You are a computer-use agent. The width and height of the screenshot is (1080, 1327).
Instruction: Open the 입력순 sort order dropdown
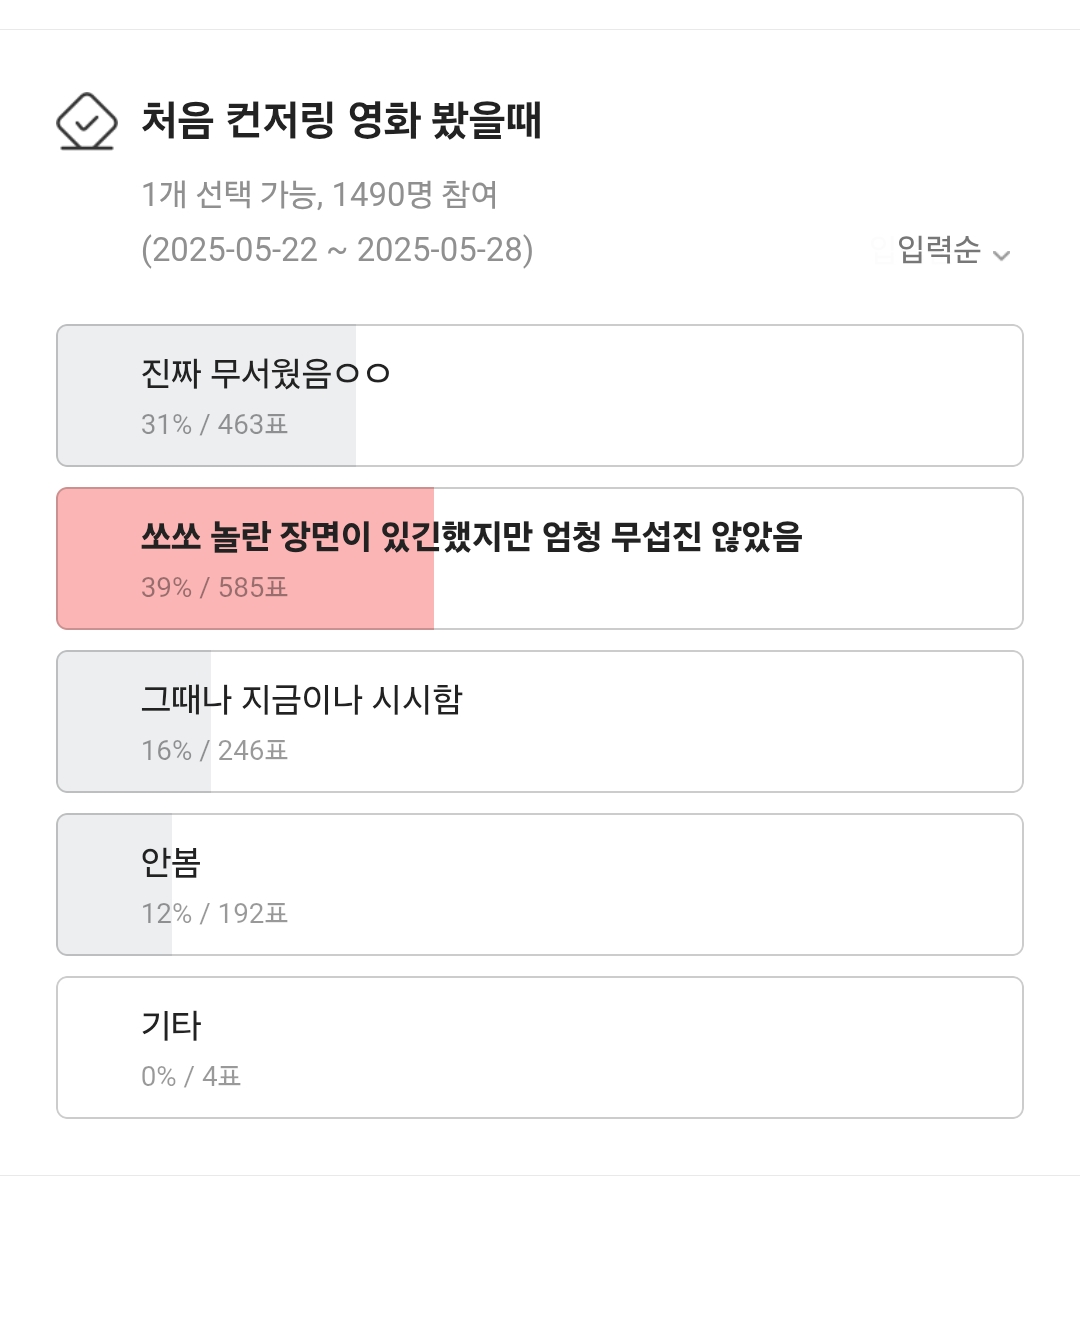[x=938, y=250]
